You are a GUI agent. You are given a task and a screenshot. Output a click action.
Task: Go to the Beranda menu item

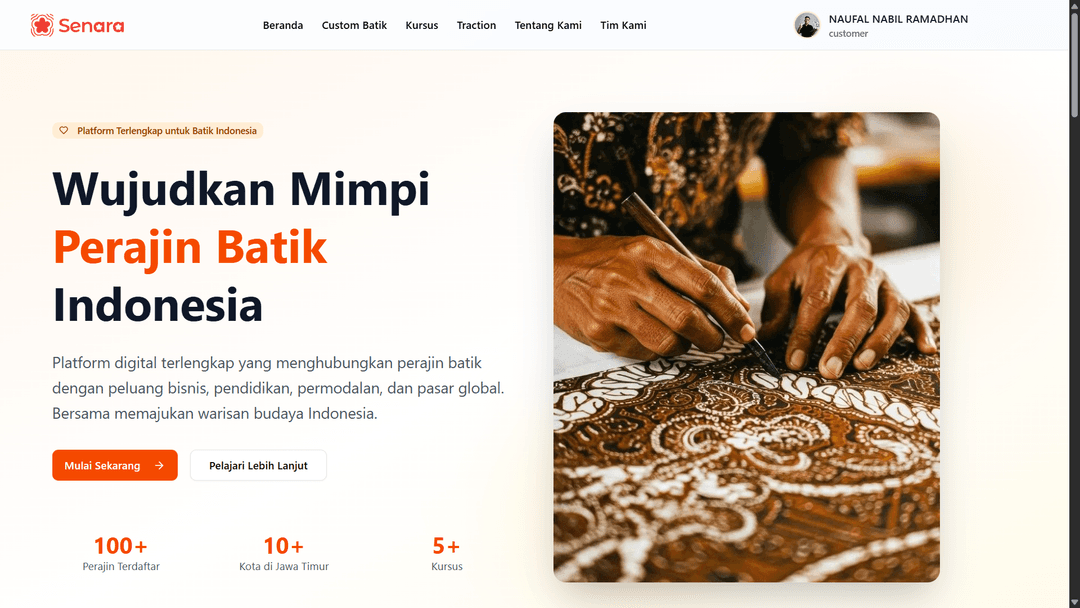click(283, 25)
